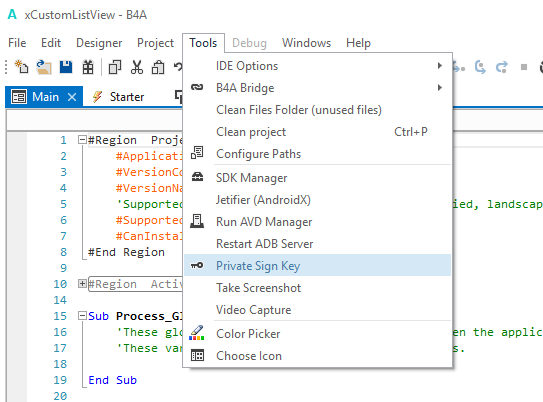Expand the IDE Options submenu arrow
This screenshot has height=402, width=543.
(439, 66)
